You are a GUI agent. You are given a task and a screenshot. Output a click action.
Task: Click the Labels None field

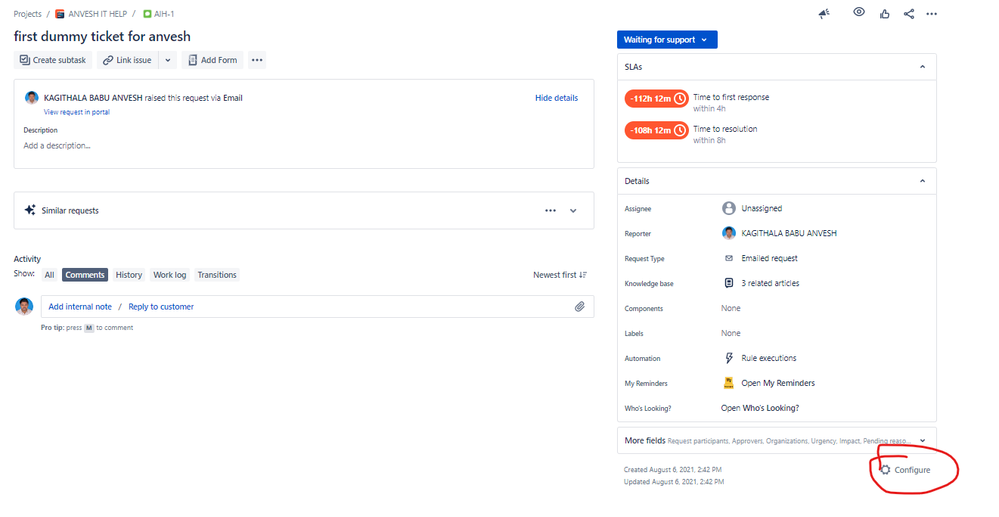pos(731,333)
